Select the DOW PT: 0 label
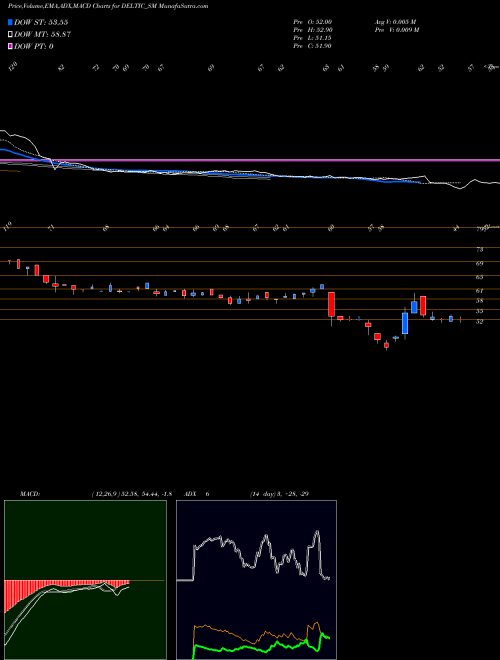The width and height of the screenshot is (500, 660). pyautogui.click(x=34, y=46)
